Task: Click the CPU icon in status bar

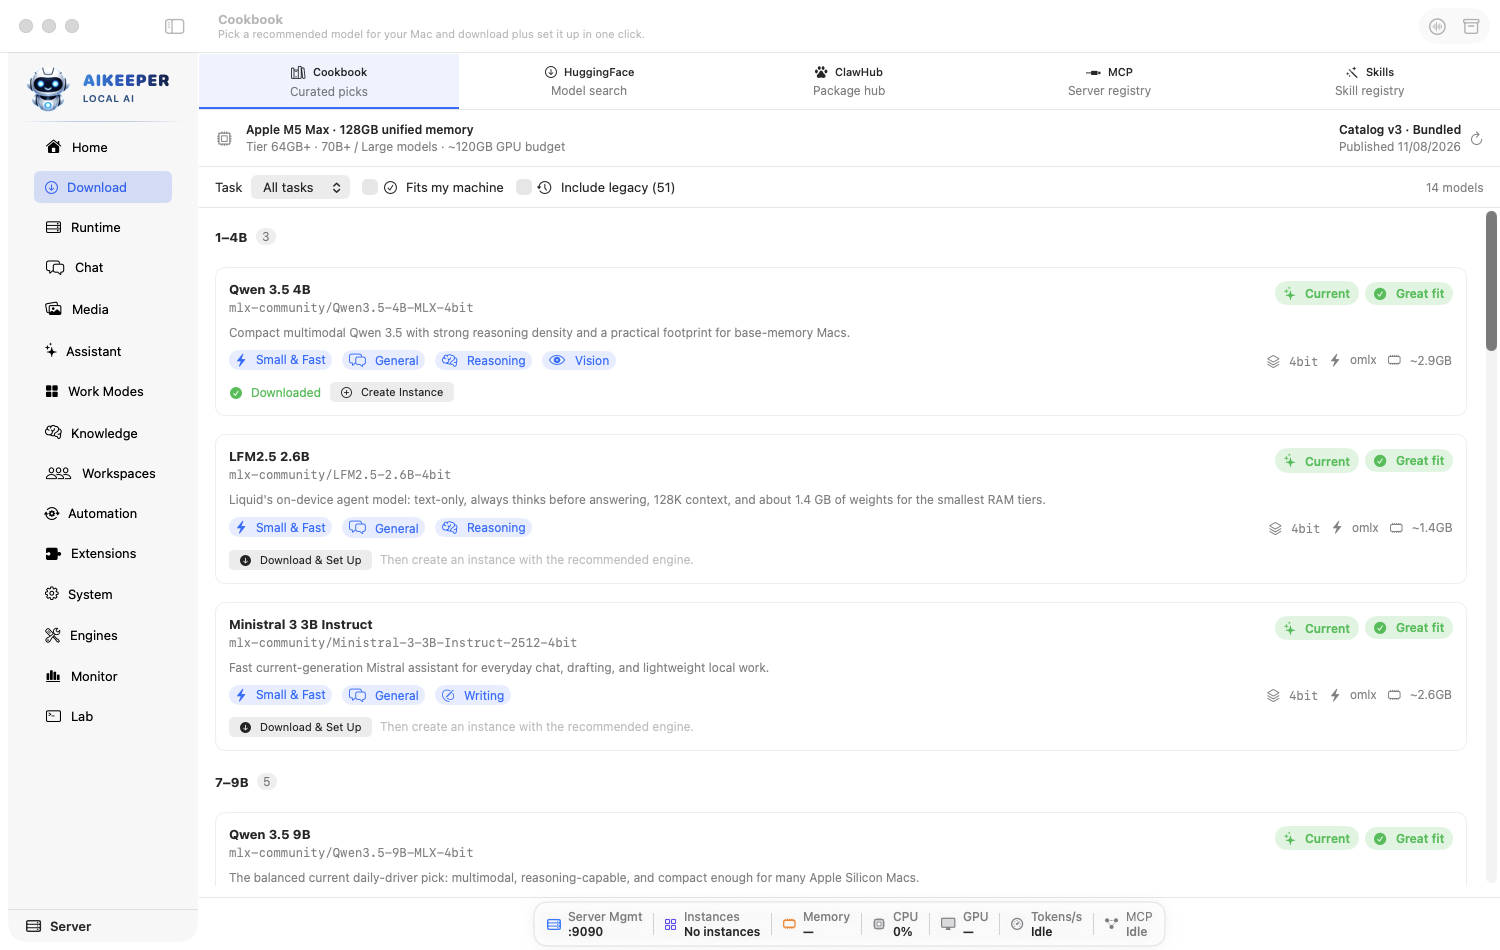Action: click(x=879, y=924)
